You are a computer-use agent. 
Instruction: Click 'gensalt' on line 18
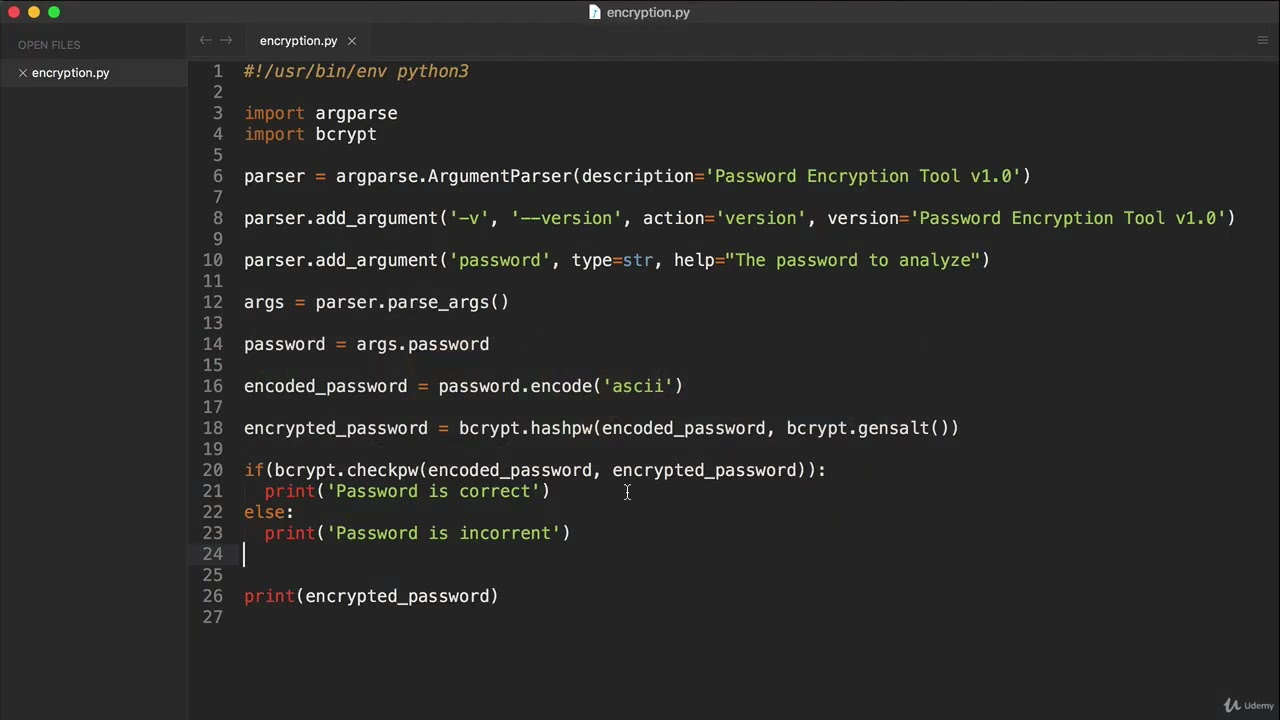[893, 428]
